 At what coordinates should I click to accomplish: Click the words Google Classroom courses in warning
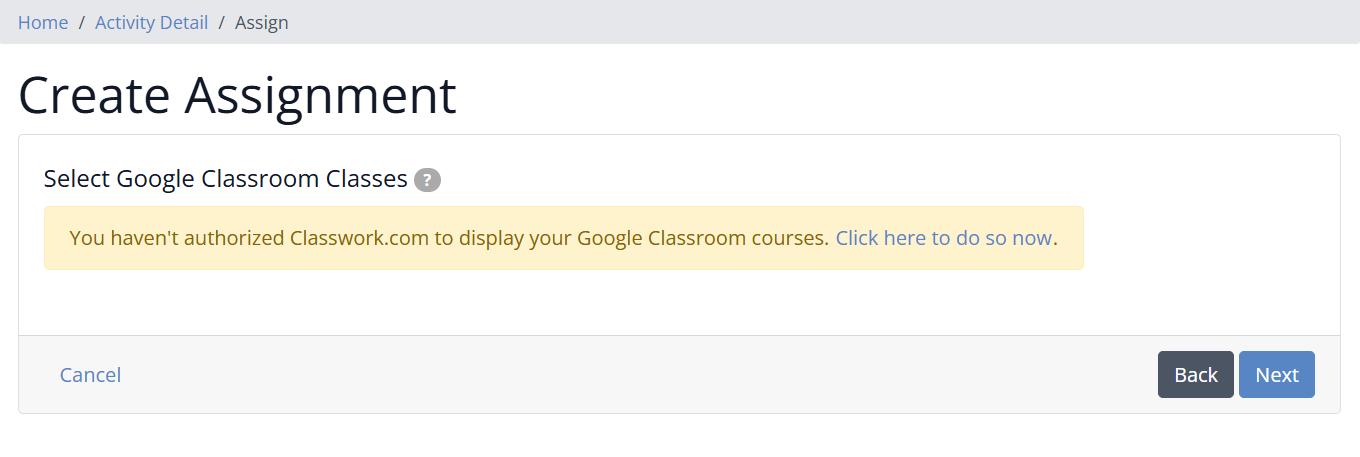point(703,238)
